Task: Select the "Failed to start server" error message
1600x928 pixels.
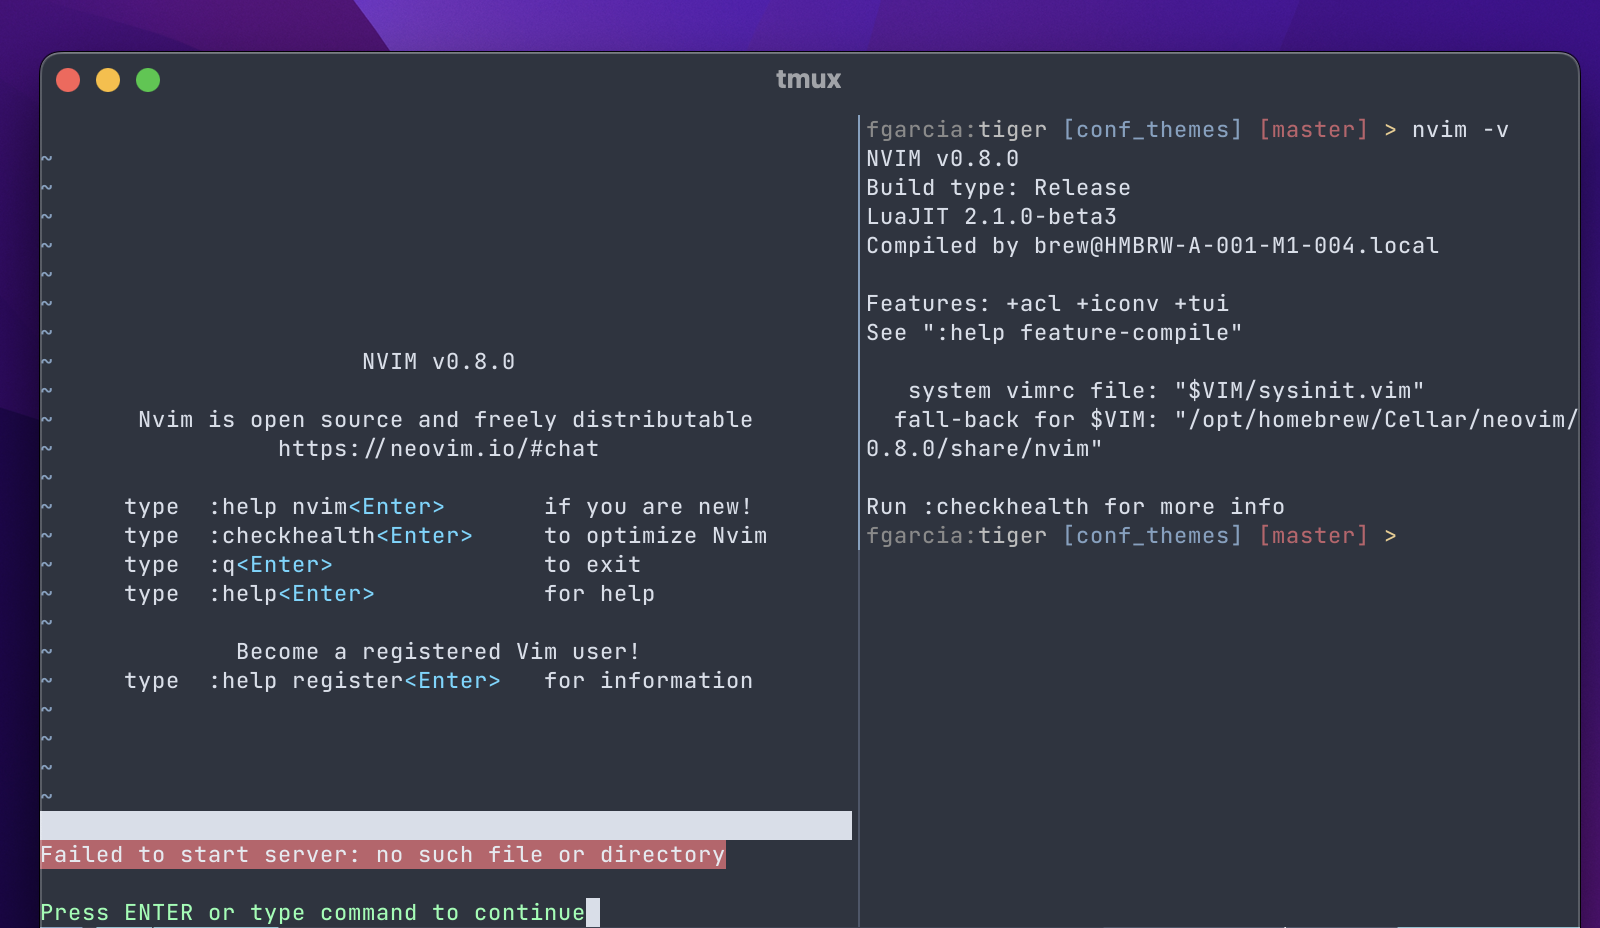Action: click(382, 854)
